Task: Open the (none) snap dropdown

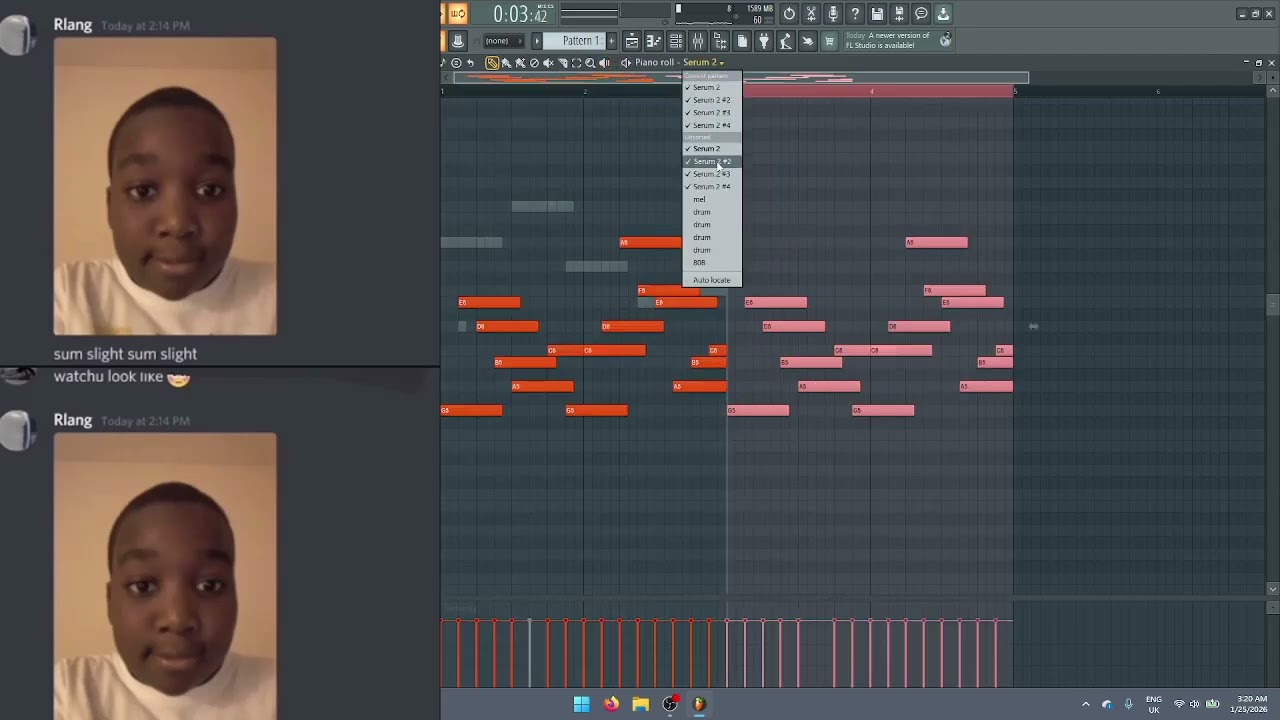Action: pyautogui.click(x=503, y=41)
